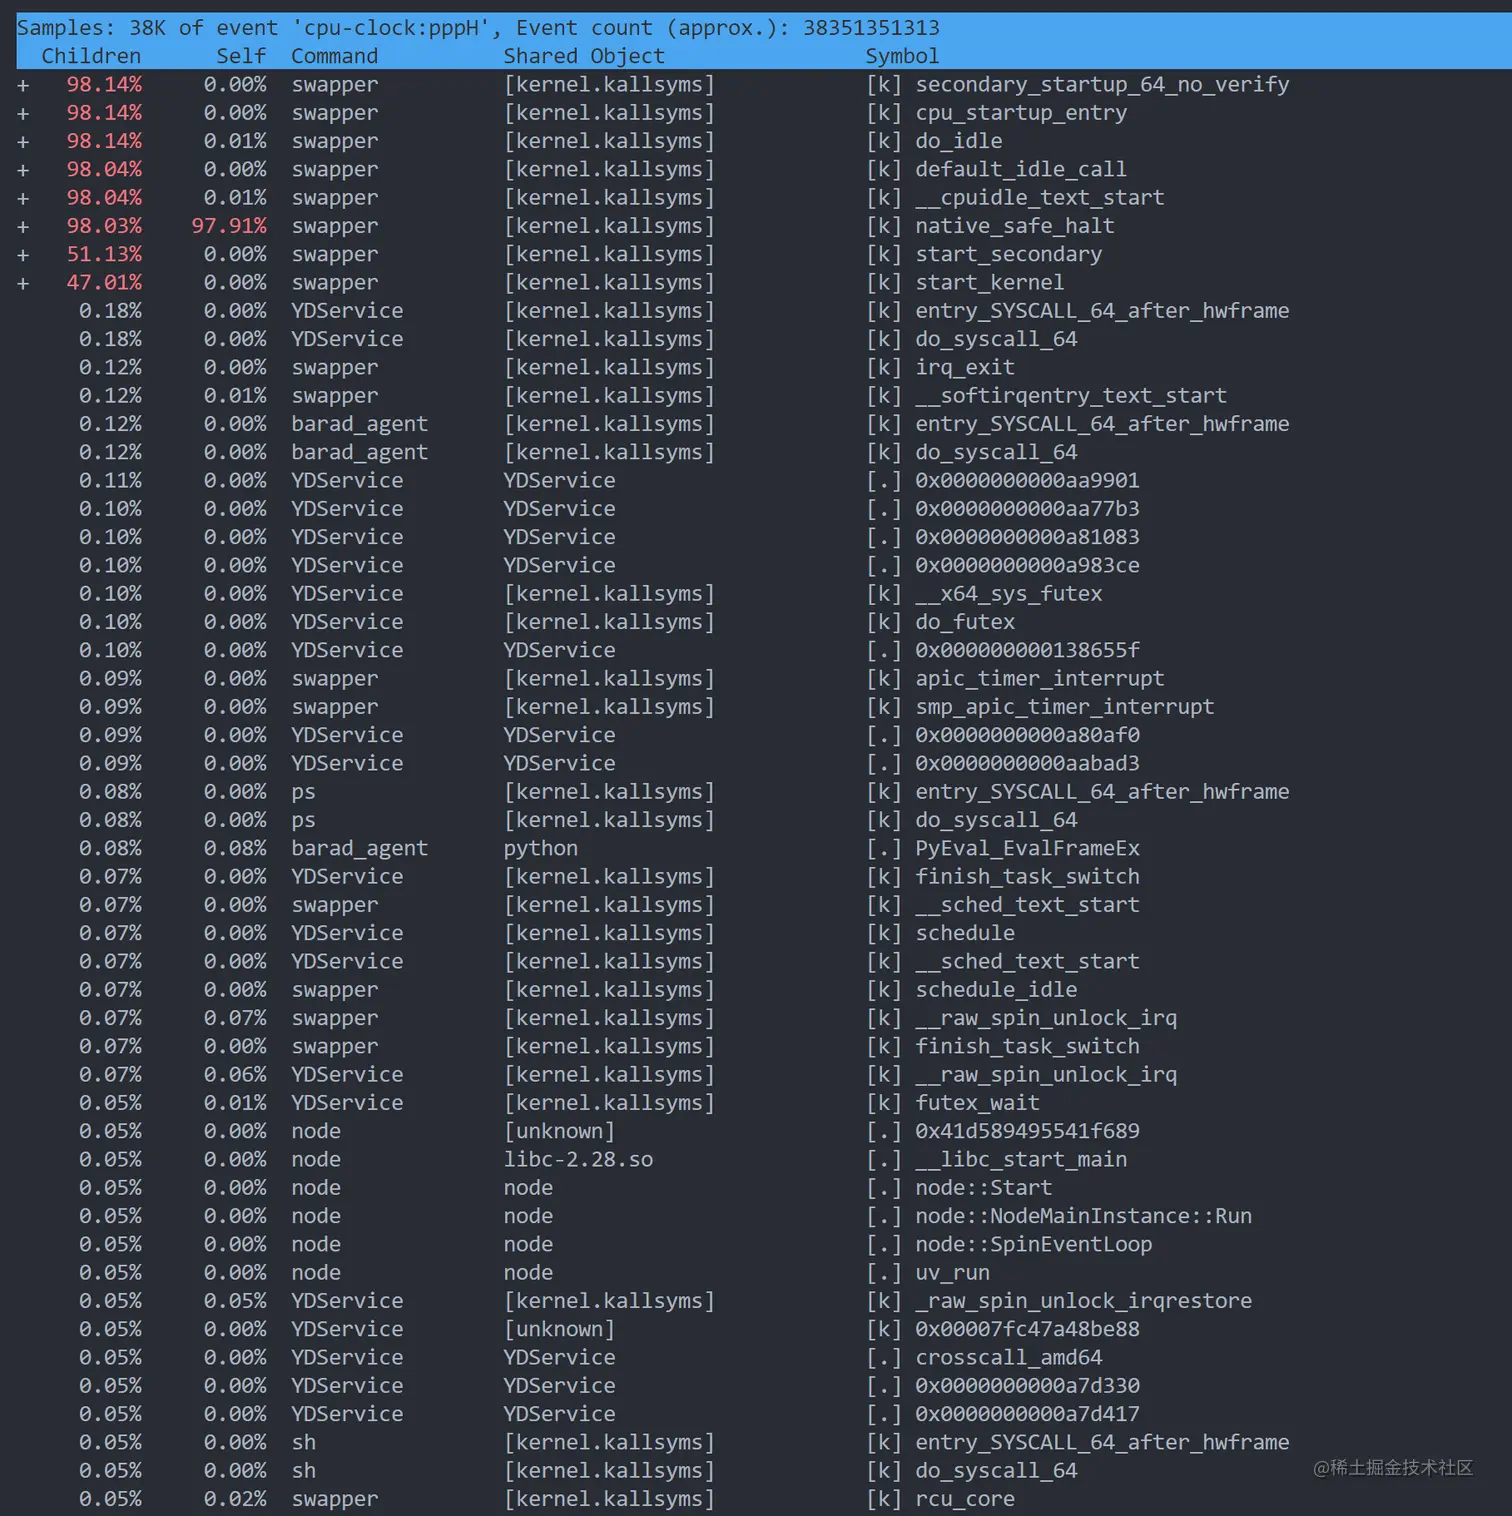Select symbol 0x0000000000aa77b3
1512x1516 pixels.
tap(1027, 509)
